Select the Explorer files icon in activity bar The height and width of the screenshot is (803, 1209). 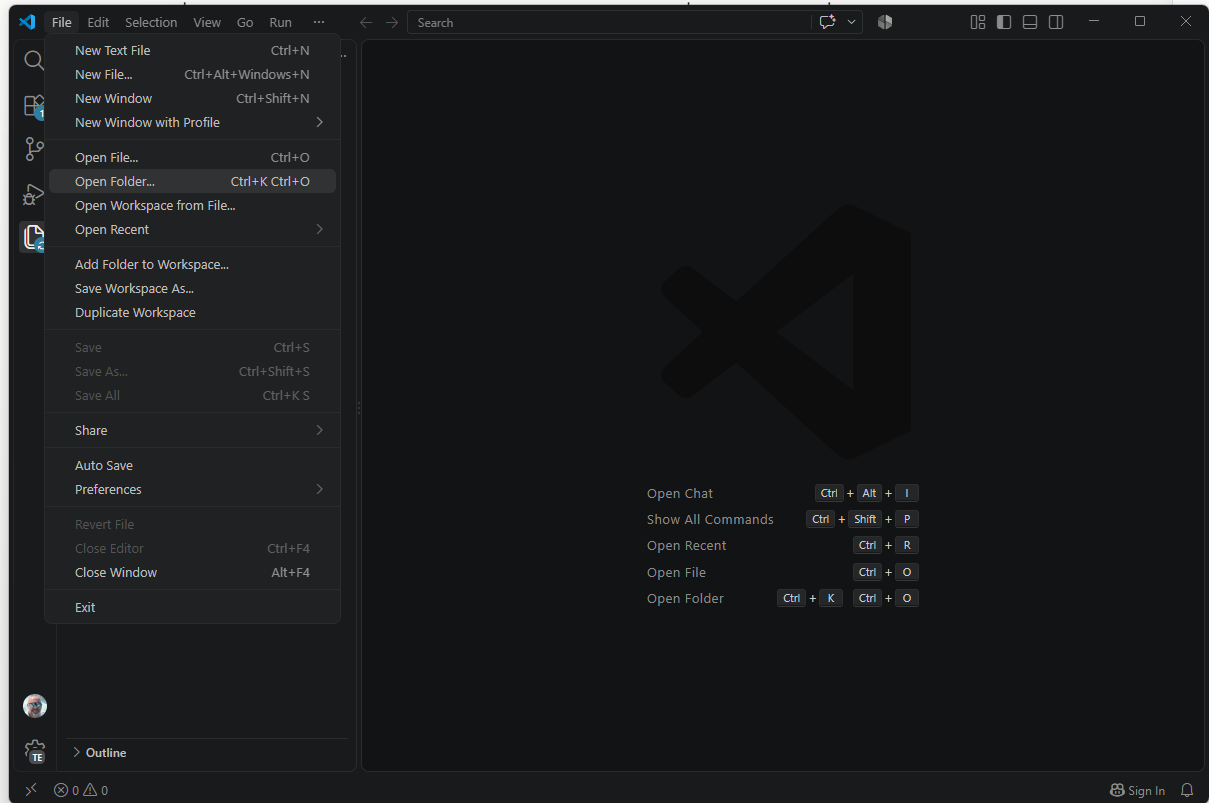point(34,237)
